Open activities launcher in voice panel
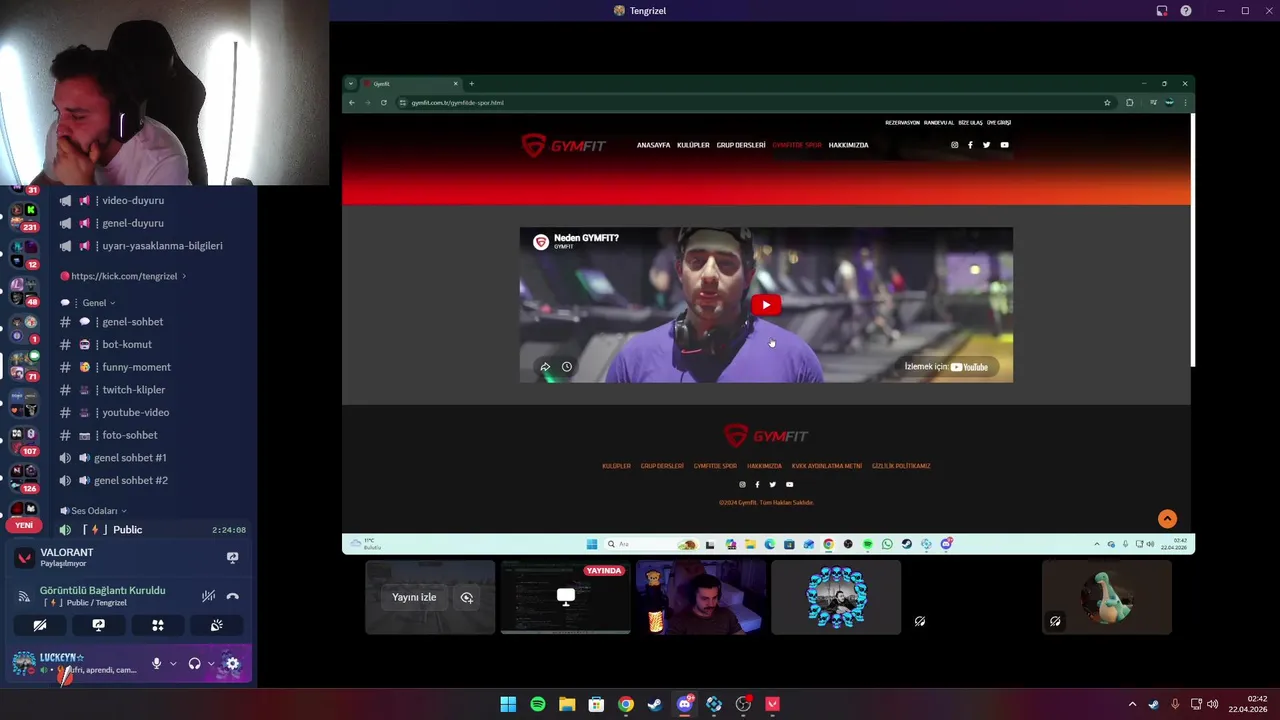Screen dimensions: 1280x720 point(157,625)
